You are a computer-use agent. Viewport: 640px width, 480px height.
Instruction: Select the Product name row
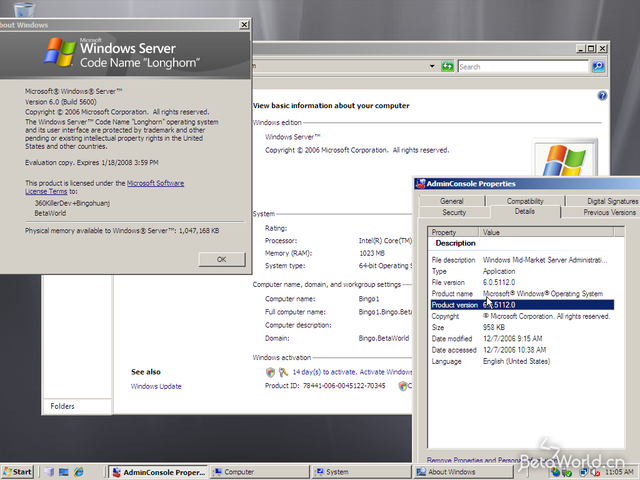[522, 294]
